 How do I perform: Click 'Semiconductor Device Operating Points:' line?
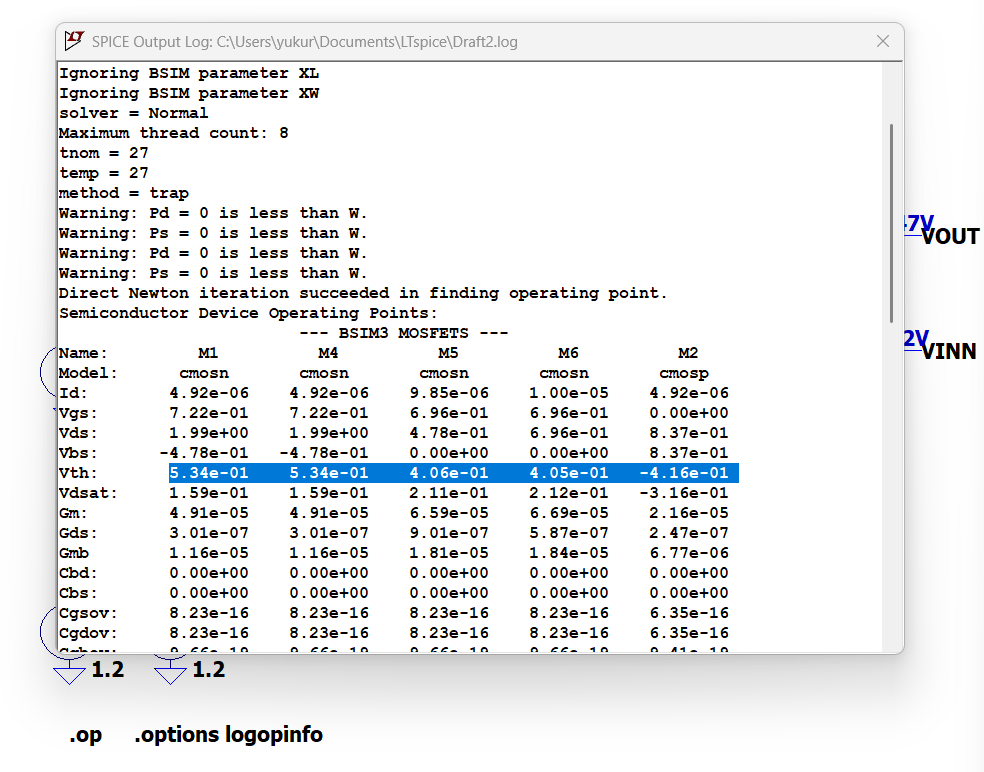pyautogui.click(x=249, y=313)
